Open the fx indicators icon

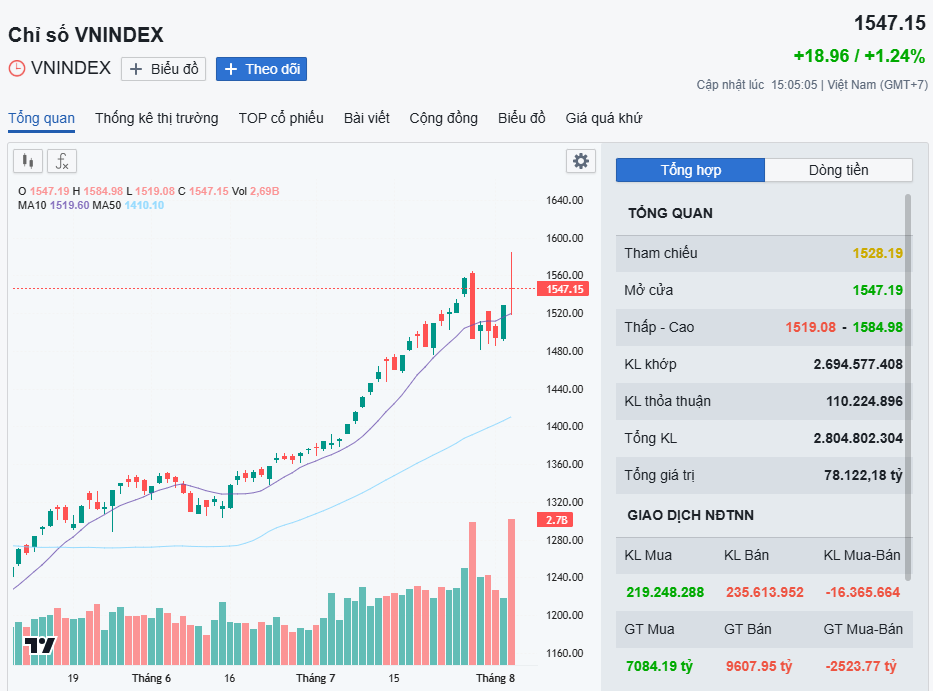click(62, 161)
